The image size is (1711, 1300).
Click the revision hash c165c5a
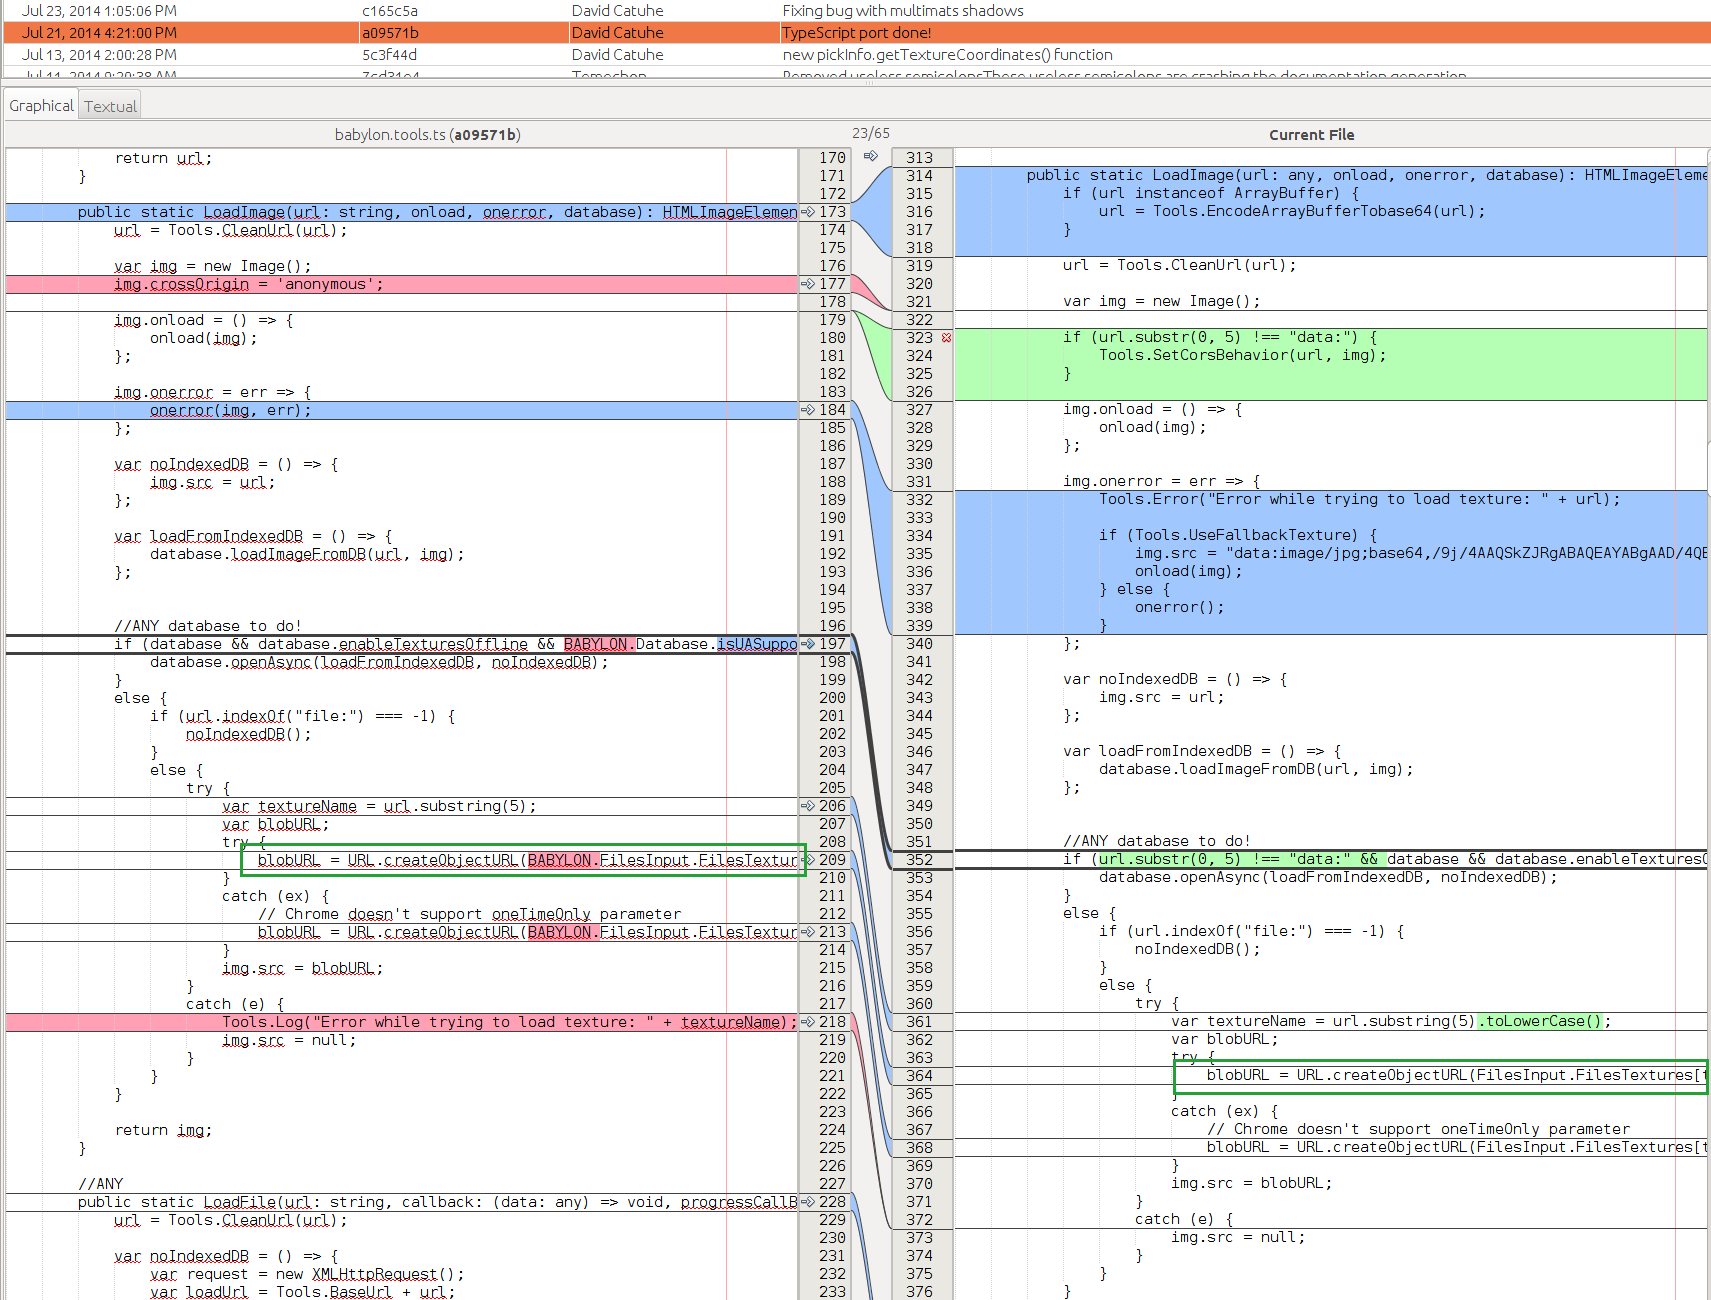tap(390, 11)
